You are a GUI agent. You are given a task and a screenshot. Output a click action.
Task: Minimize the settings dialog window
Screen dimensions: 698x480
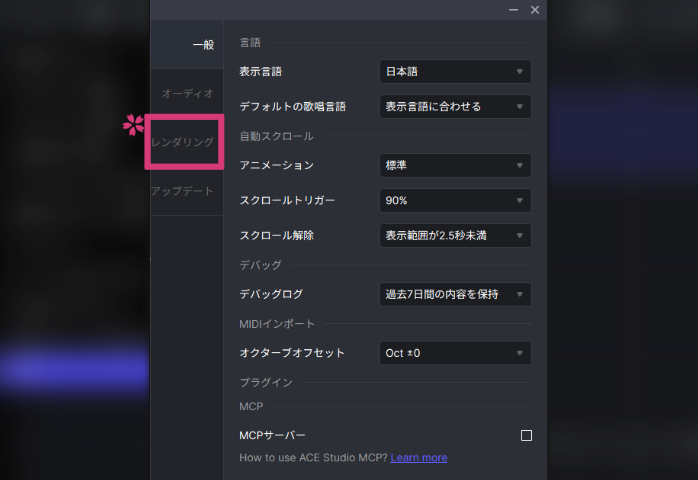513,9
